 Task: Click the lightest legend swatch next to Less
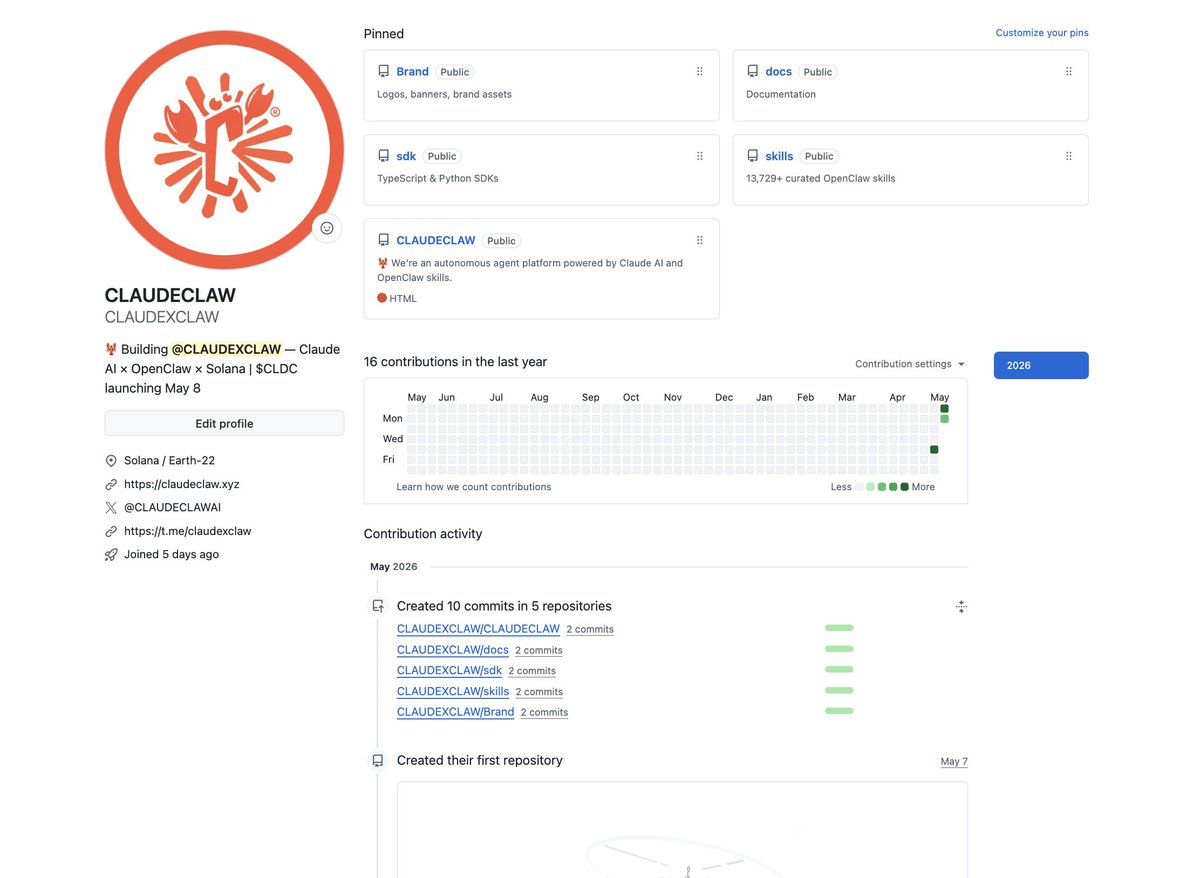859,487
